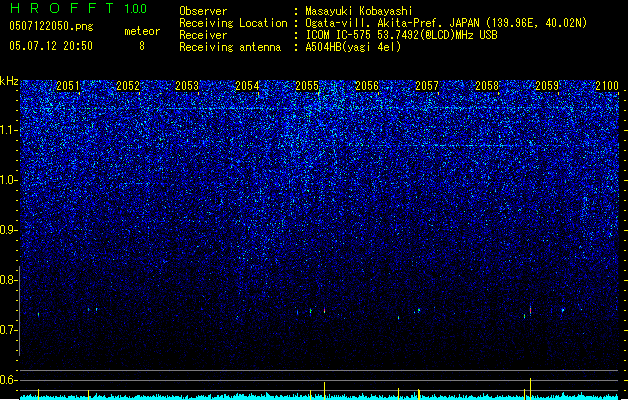The width and height of the screenshot is (629, 400).
Task: Click the 2053 time marker
Action: click(x=187, y=86)
